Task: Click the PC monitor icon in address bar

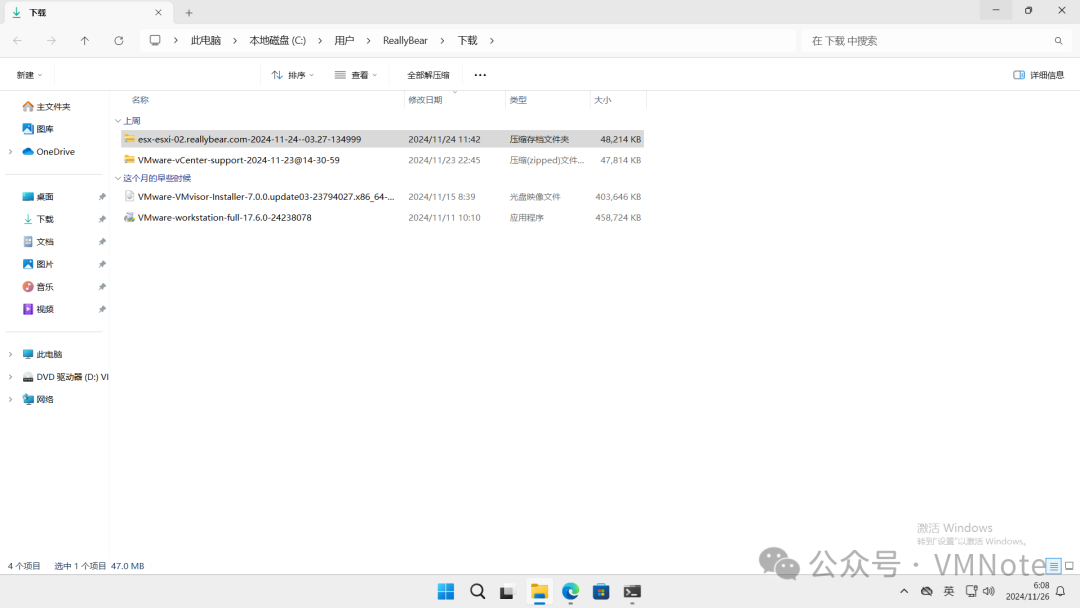Action: 155,41
